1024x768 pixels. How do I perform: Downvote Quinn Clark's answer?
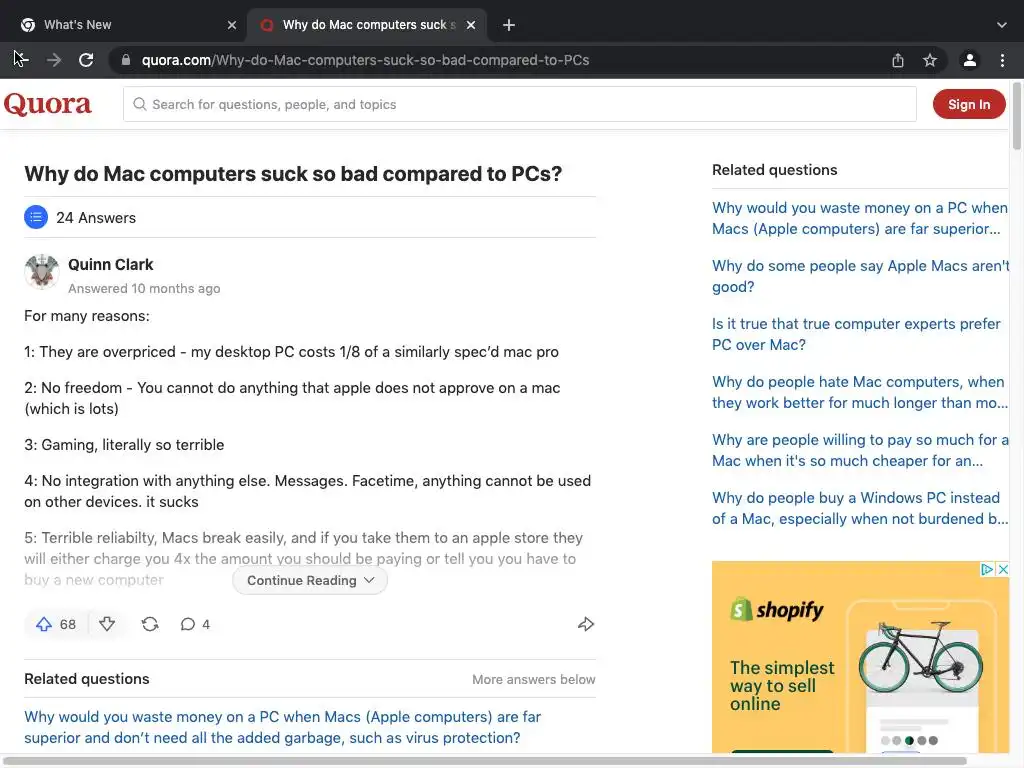pos(107,624)
